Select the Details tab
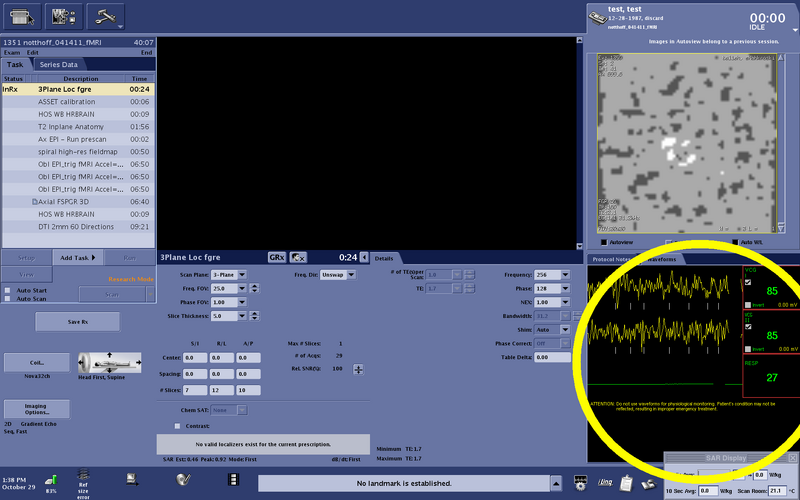 384,258
